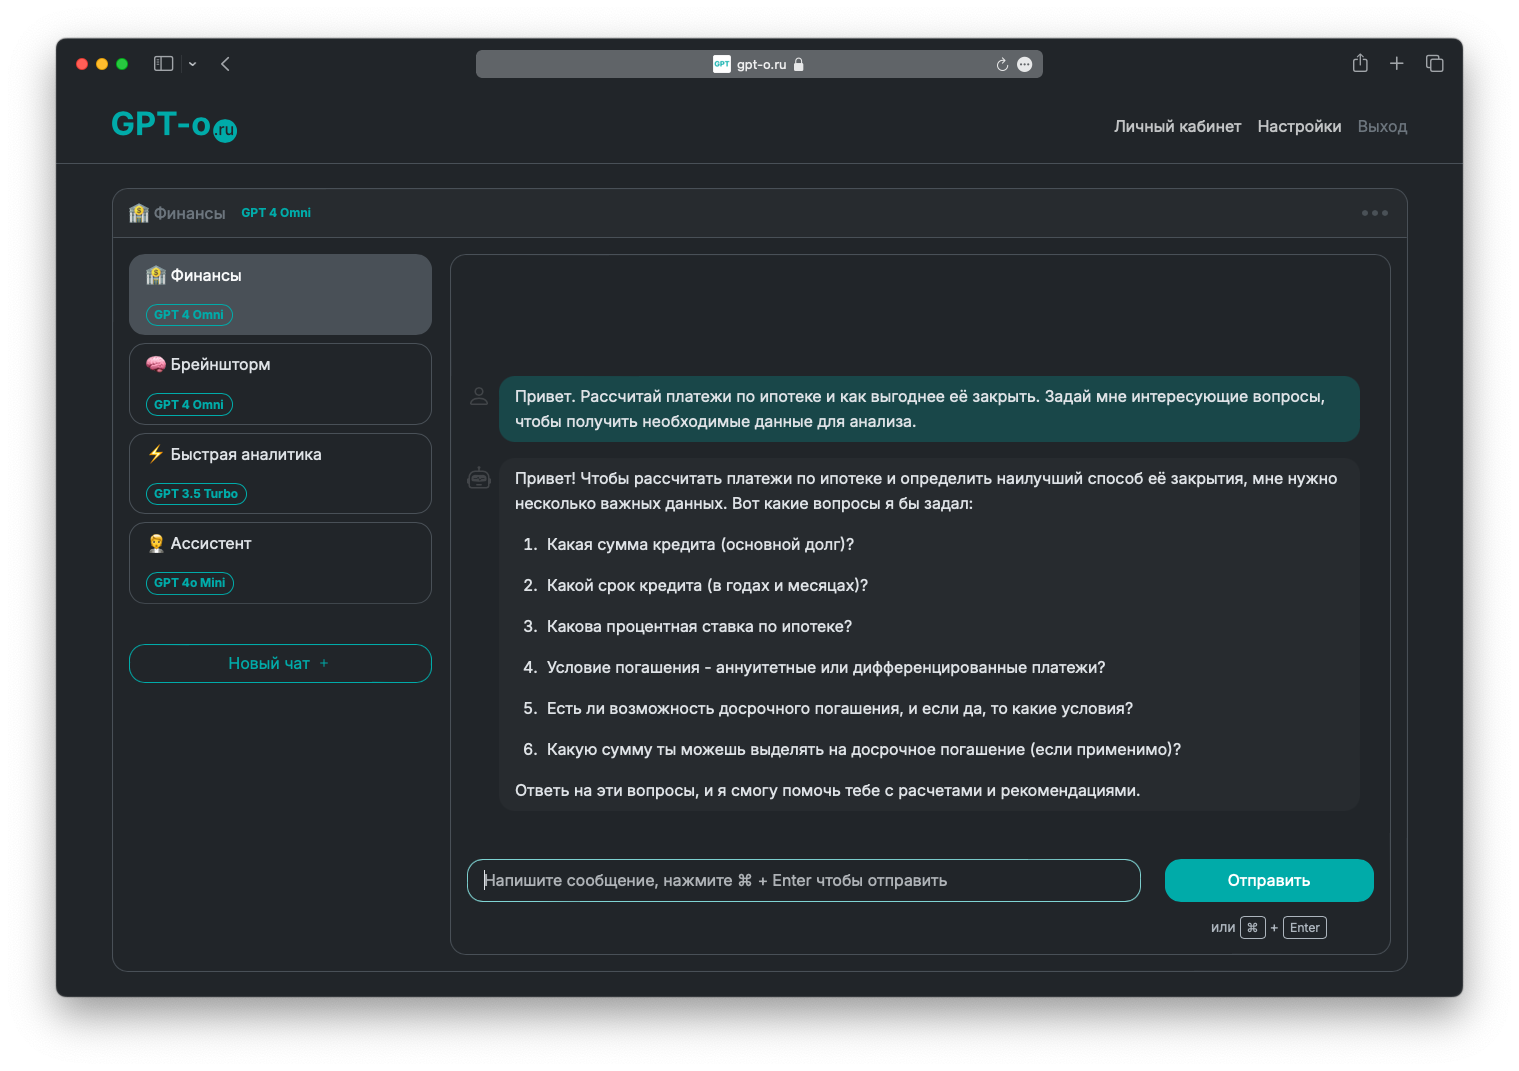
Task: Click the GPT 4 Omni label in chat header
Action: pos(276,213)
